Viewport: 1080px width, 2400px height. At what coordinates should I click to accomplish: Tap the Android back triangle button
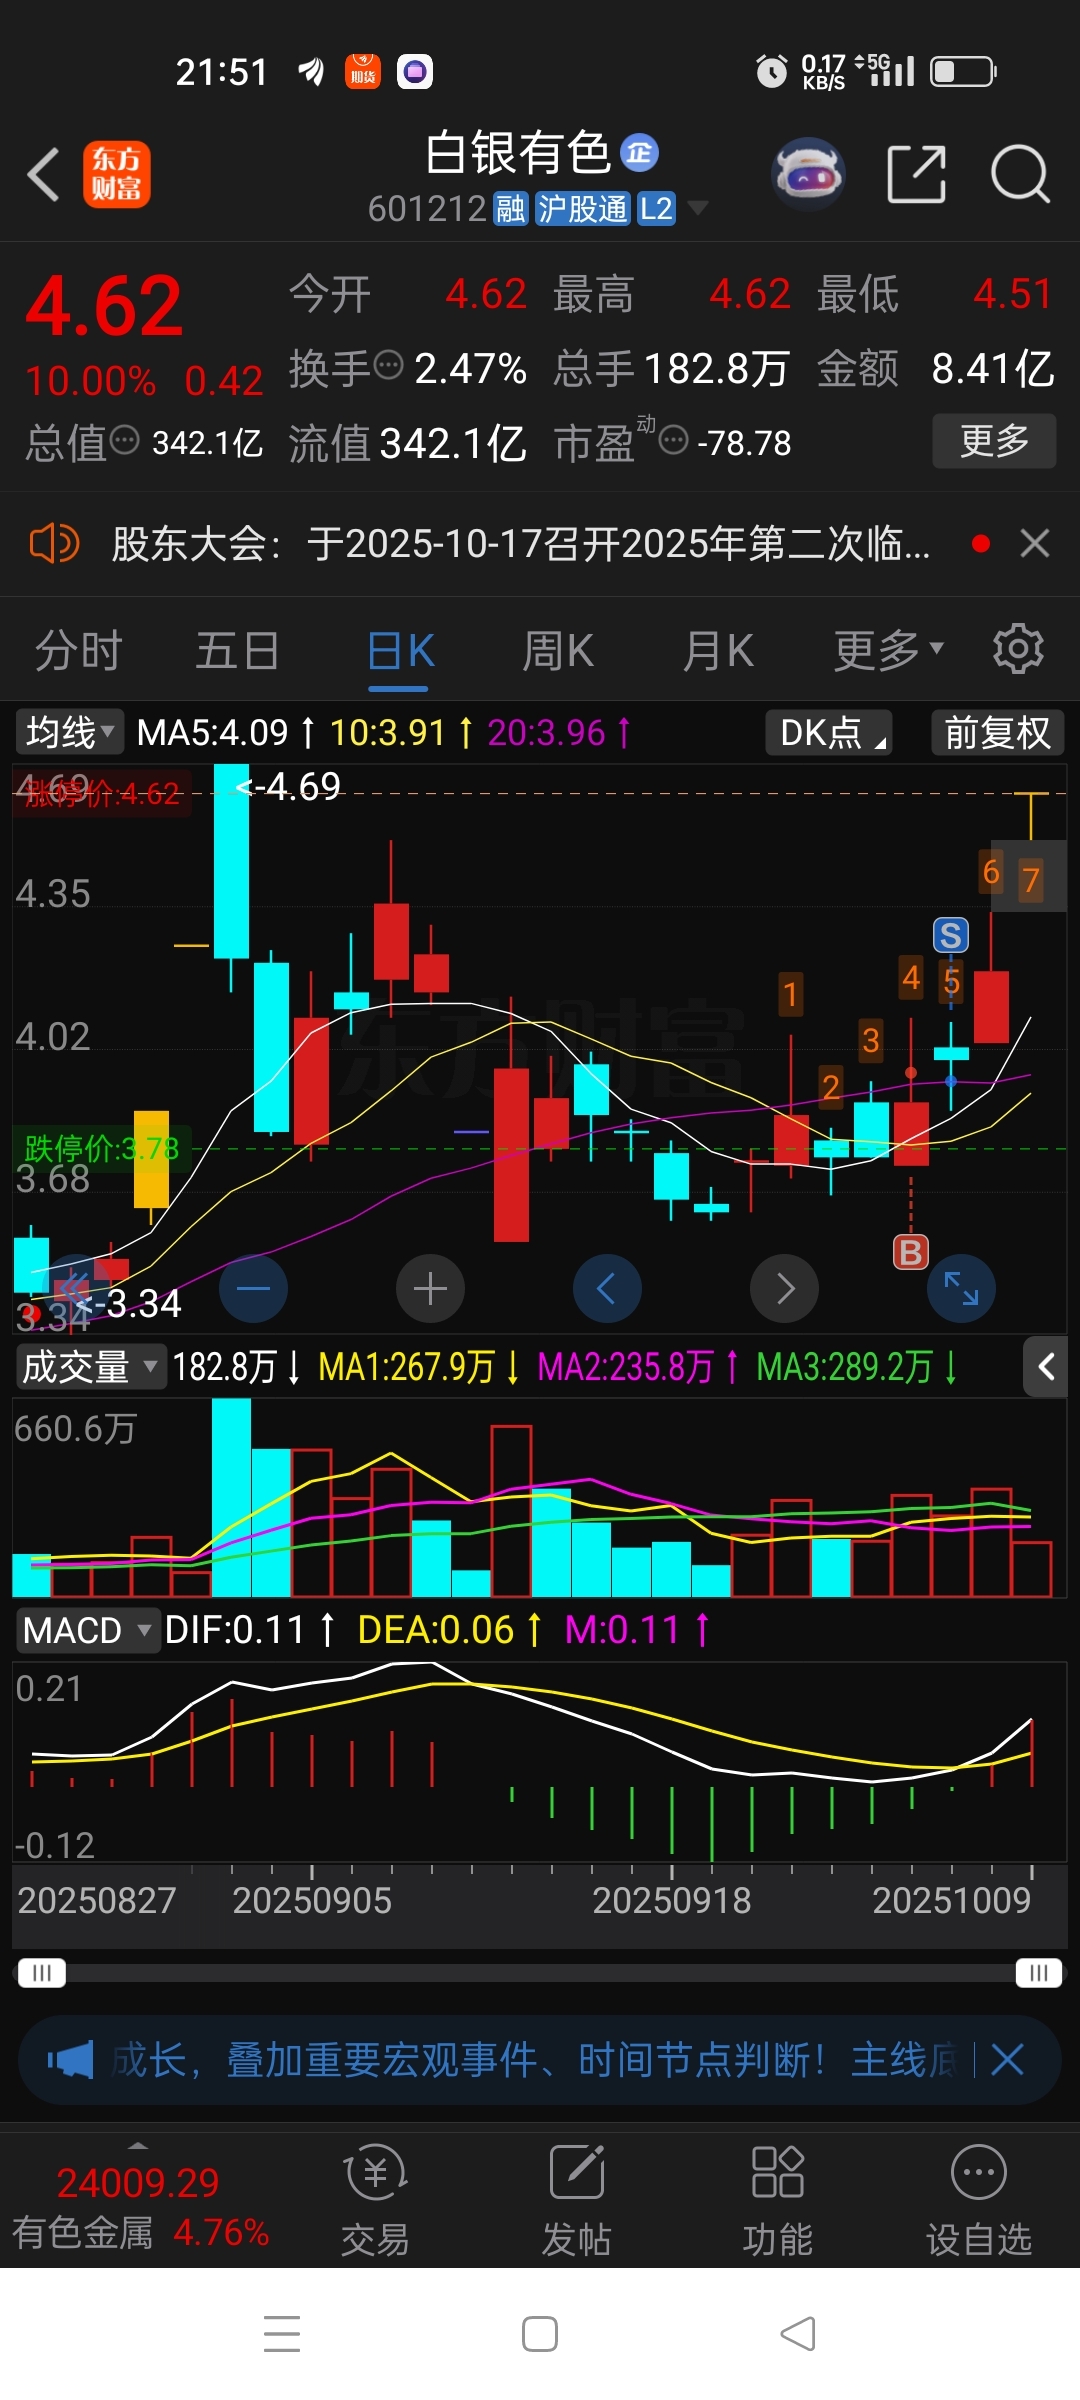point(797,2334)
